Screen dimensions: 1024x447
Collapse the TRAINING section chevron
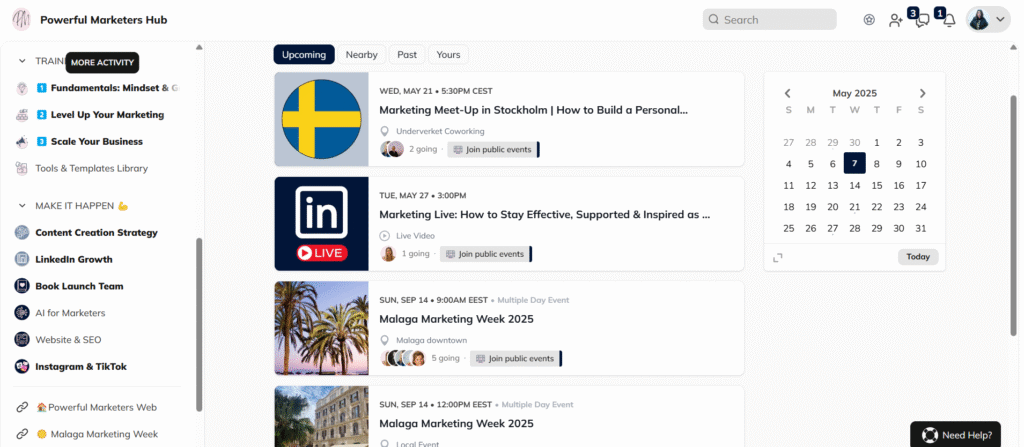[x=22, y=61]
